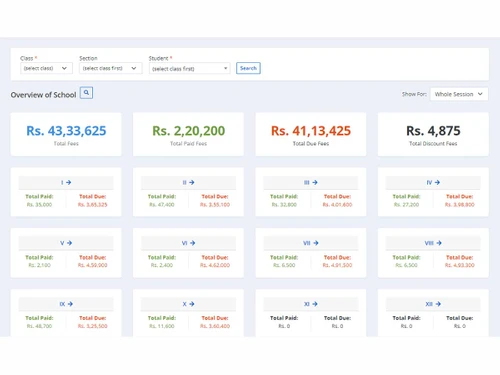Click the magnifier icon beside Overview of School

[x=86, y=93]
